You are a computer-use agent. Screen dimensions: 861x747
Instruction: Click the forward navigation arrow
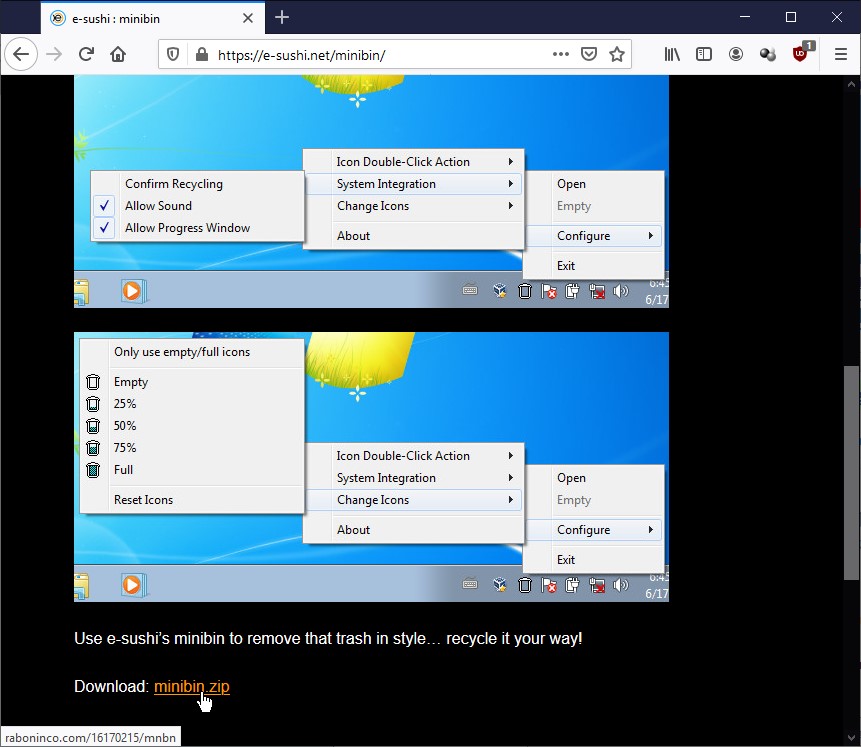tap(54, 54)
